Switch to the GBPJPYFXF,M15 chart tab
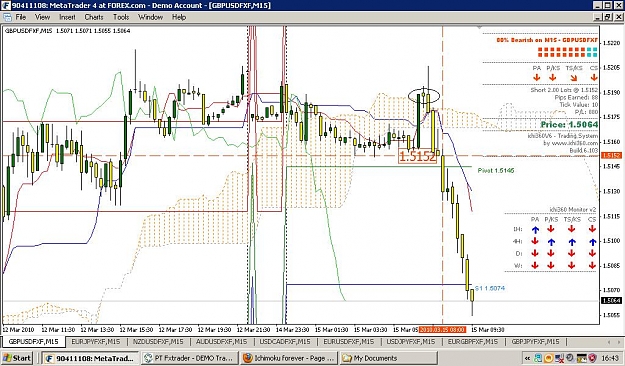 click(535, 342)
